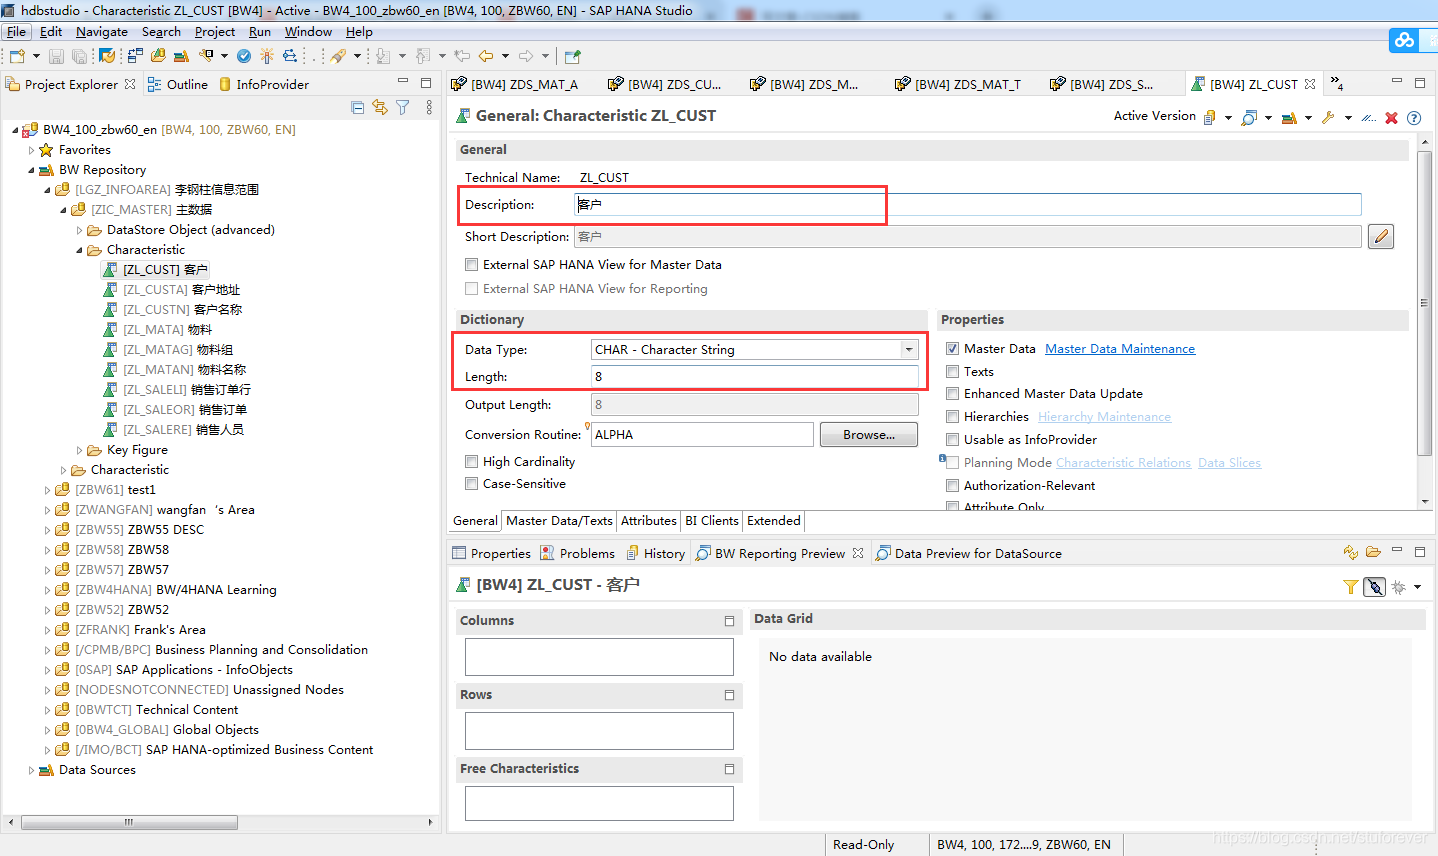Close the BW Reporting Preview tab
Viewport: 1438px width, 856px height.
coord(858,553)
